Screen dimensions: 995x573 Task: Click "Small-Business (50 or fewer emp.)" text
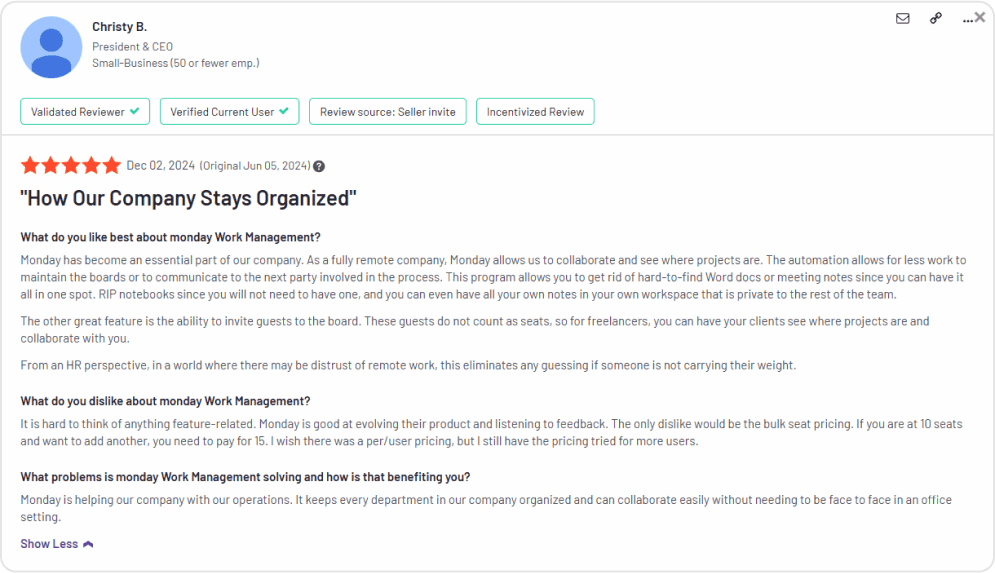point(175,63)
